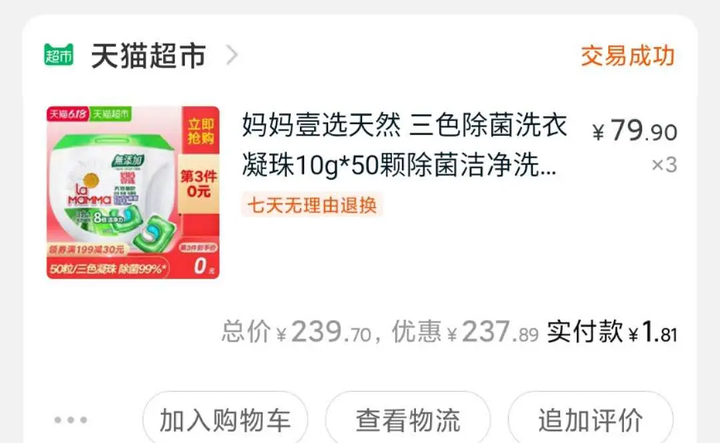Open the 妈妈壹选天然 product title

(x=404, y=145)
